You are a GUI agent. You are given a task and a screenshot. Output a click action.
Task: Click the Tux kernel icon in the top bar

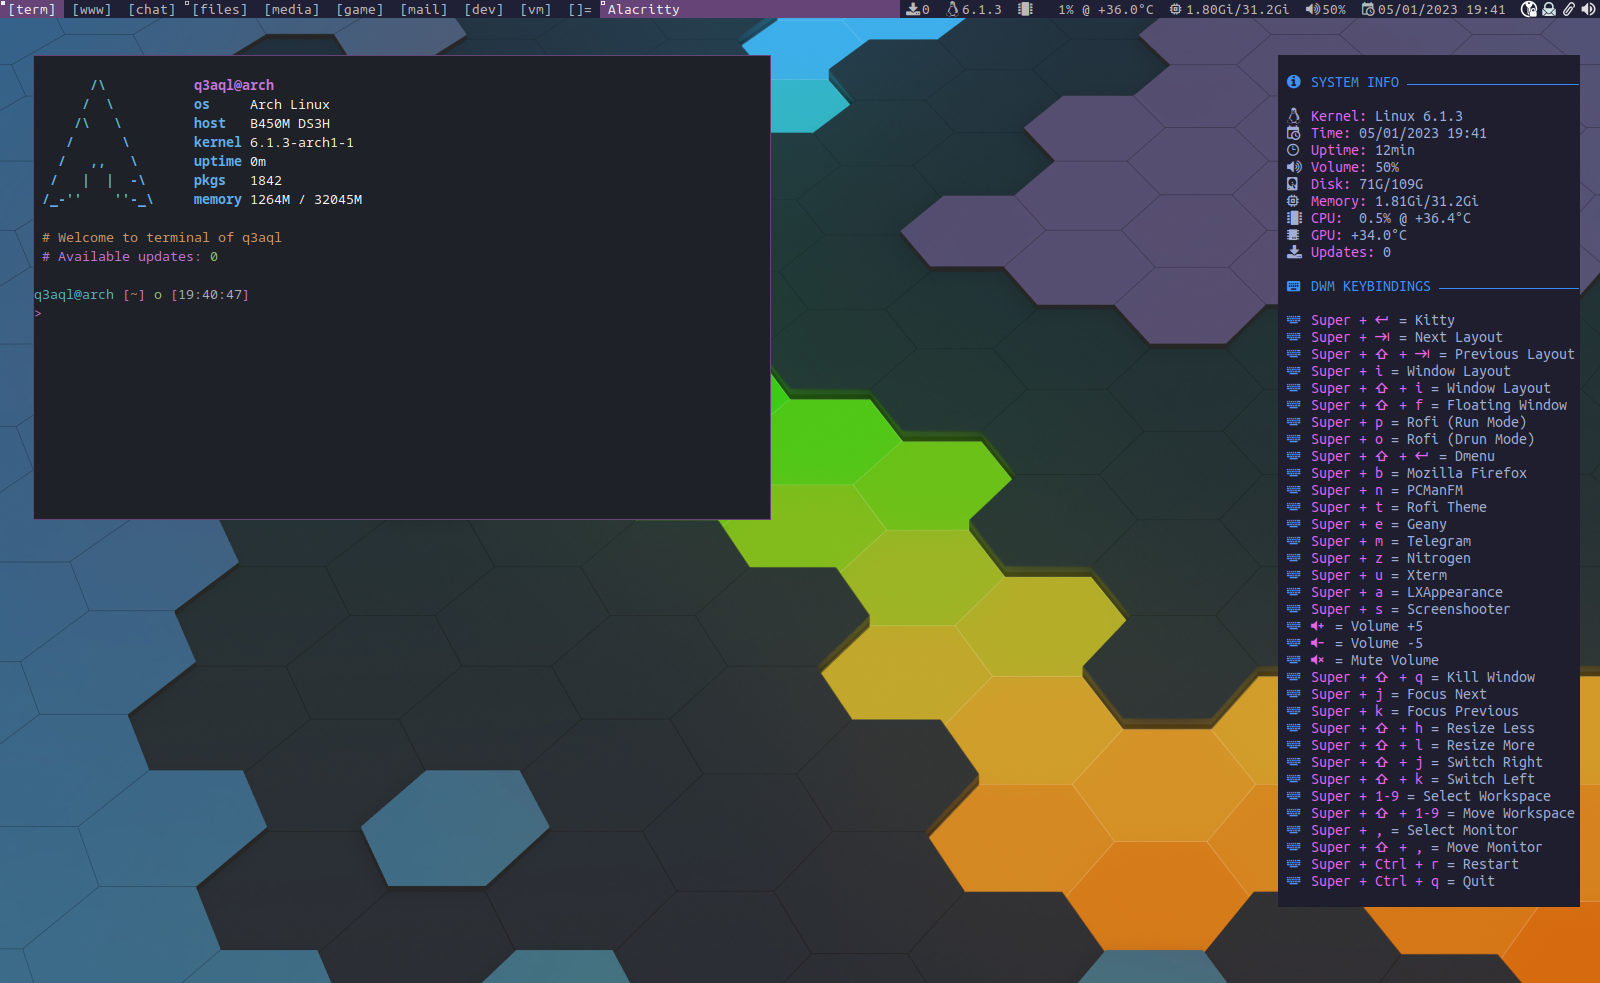[952, 9]
